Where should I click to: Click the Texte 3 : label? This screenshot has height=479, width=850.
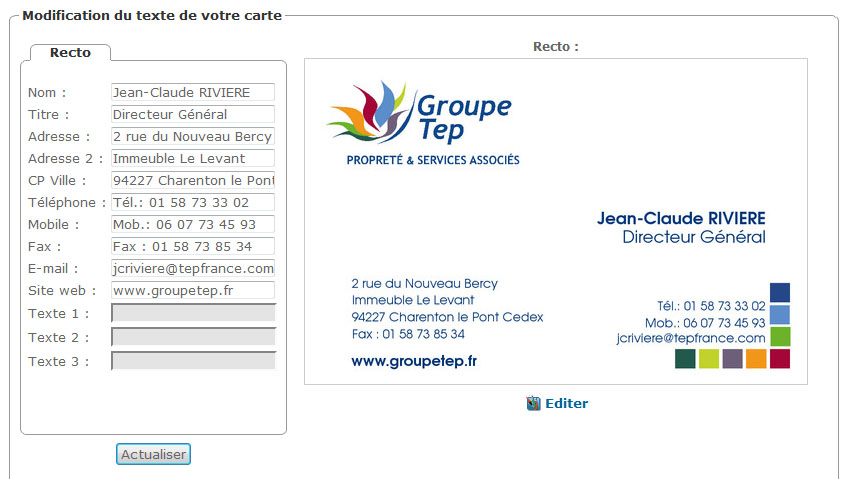(59, 361)
